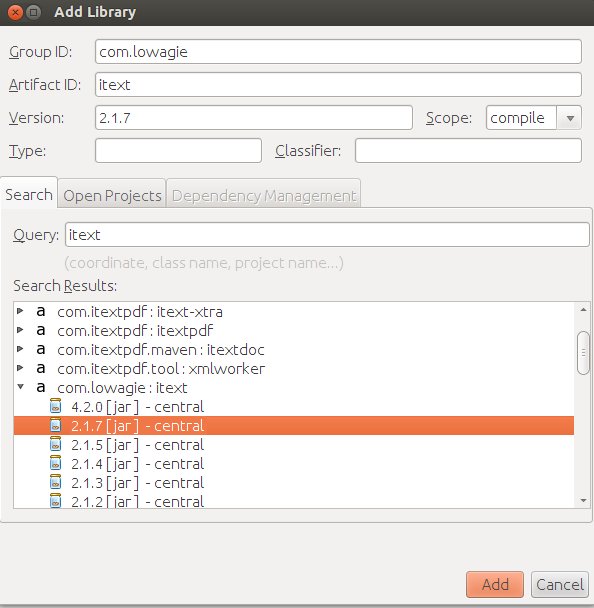Close the Add Library dialog window
Viewport: 594px width, 608px height.
[16, 12]
